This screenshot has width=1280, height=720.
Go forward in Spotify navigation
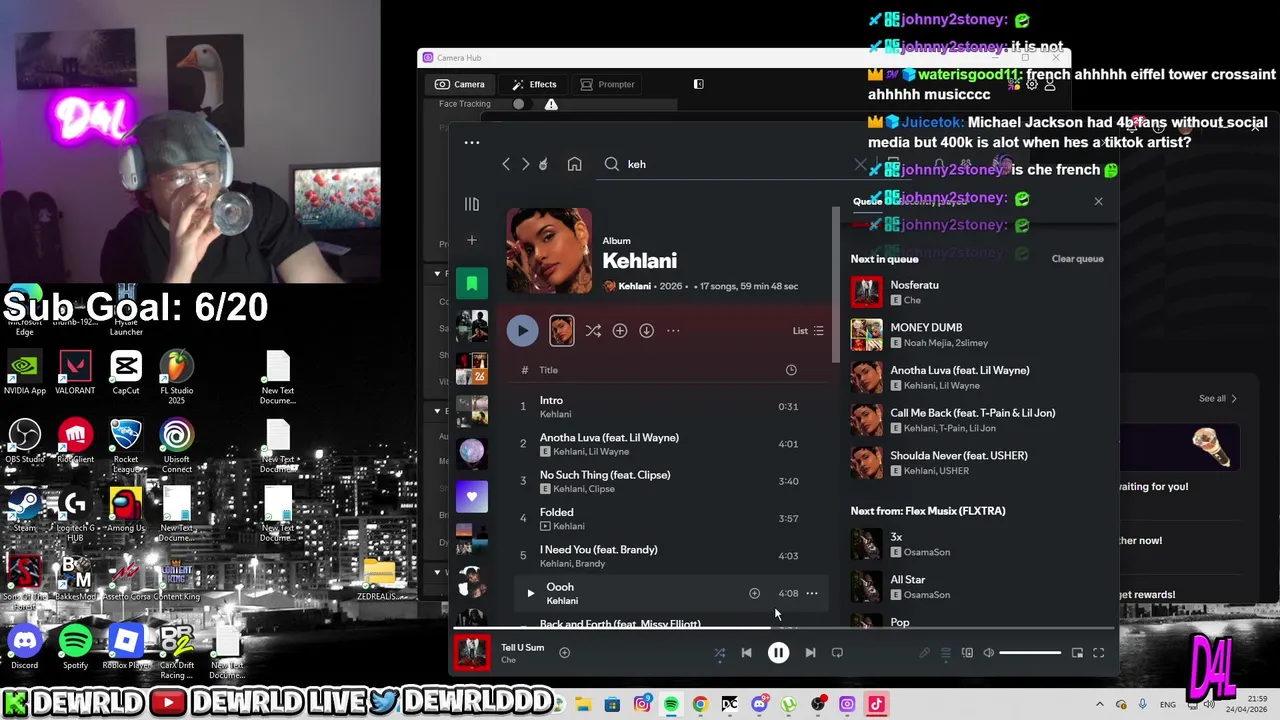(526, 164)
